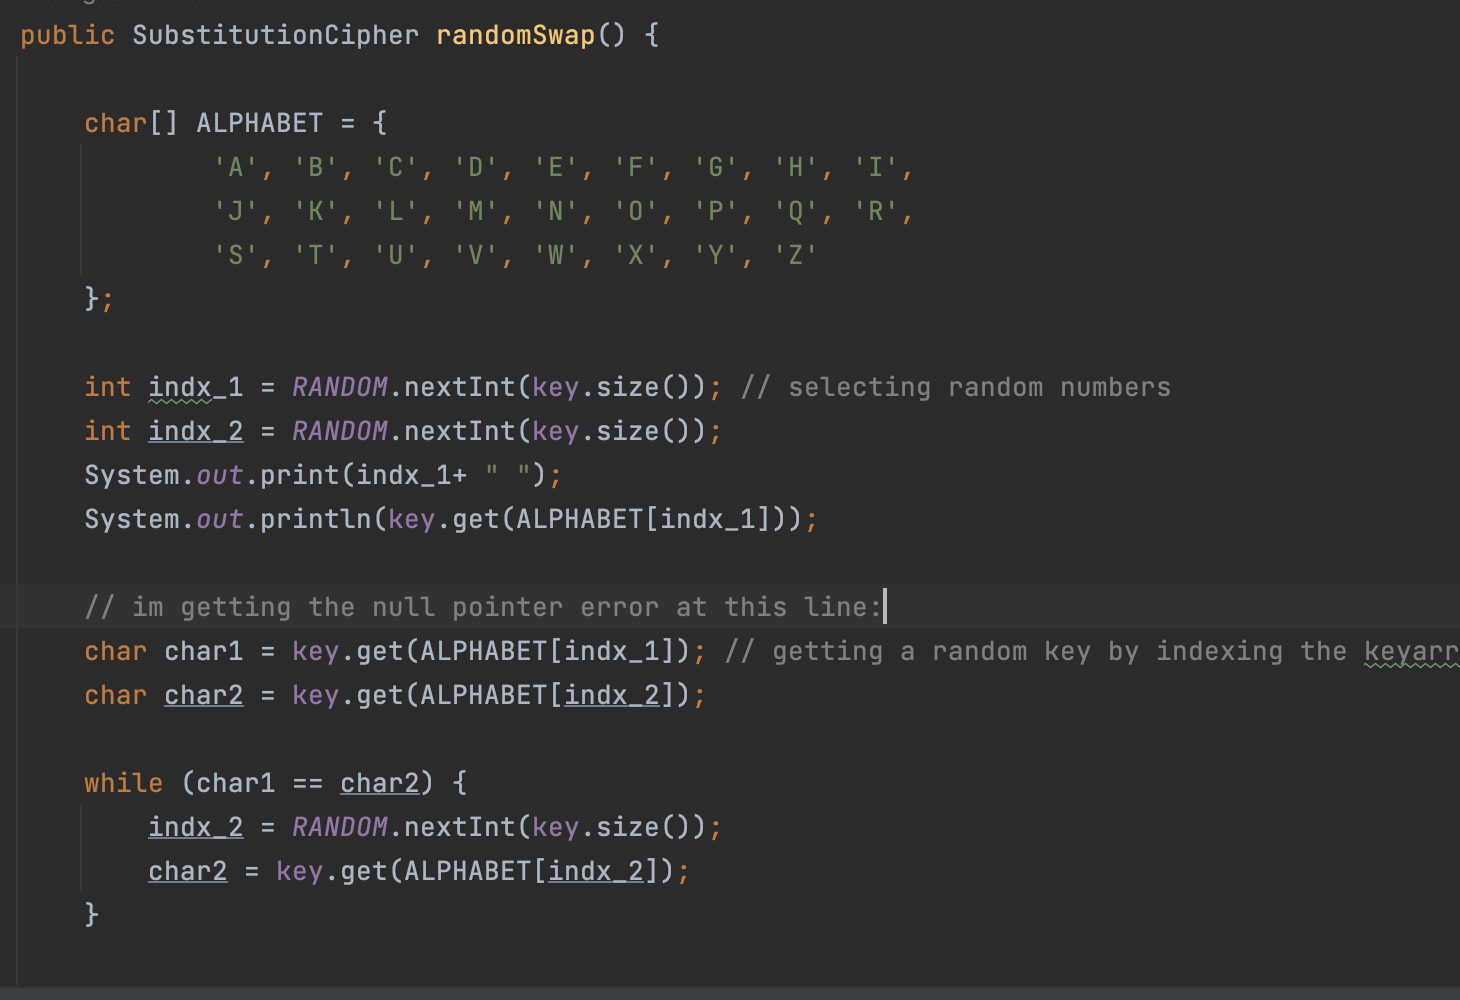
Task: Click the SubstitutionCipher return type
Action: click(x=275, y=35)
